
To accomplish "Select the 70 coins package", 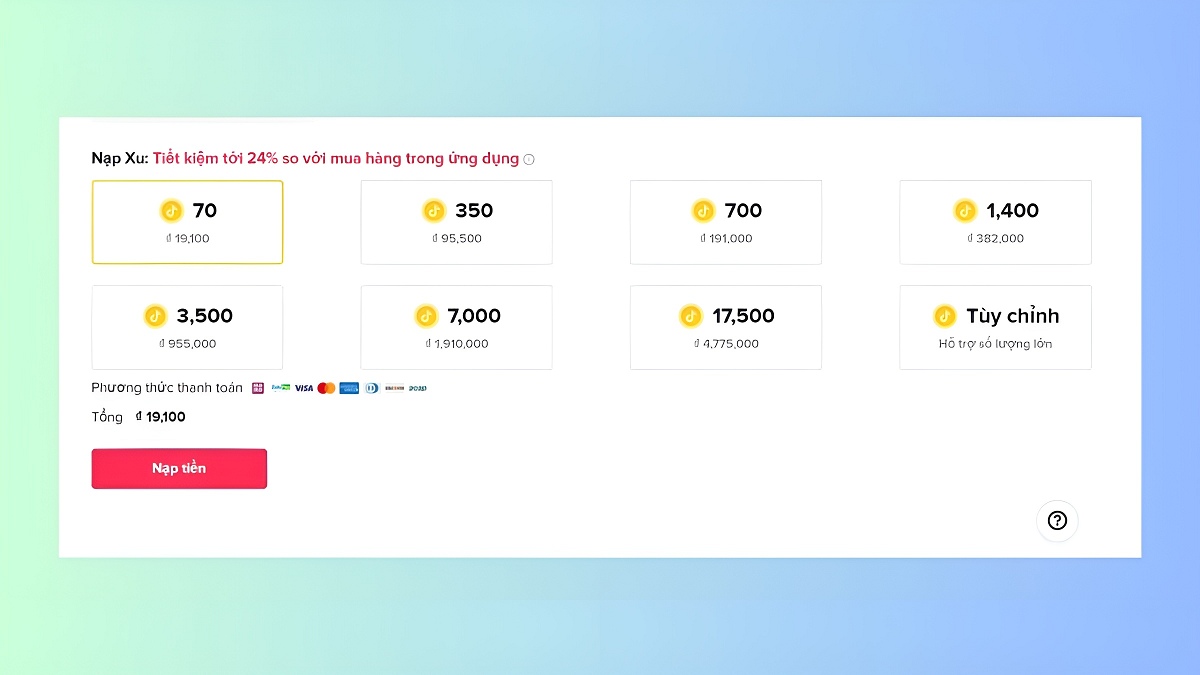I will pyautogui.click(x=187, y=222).
